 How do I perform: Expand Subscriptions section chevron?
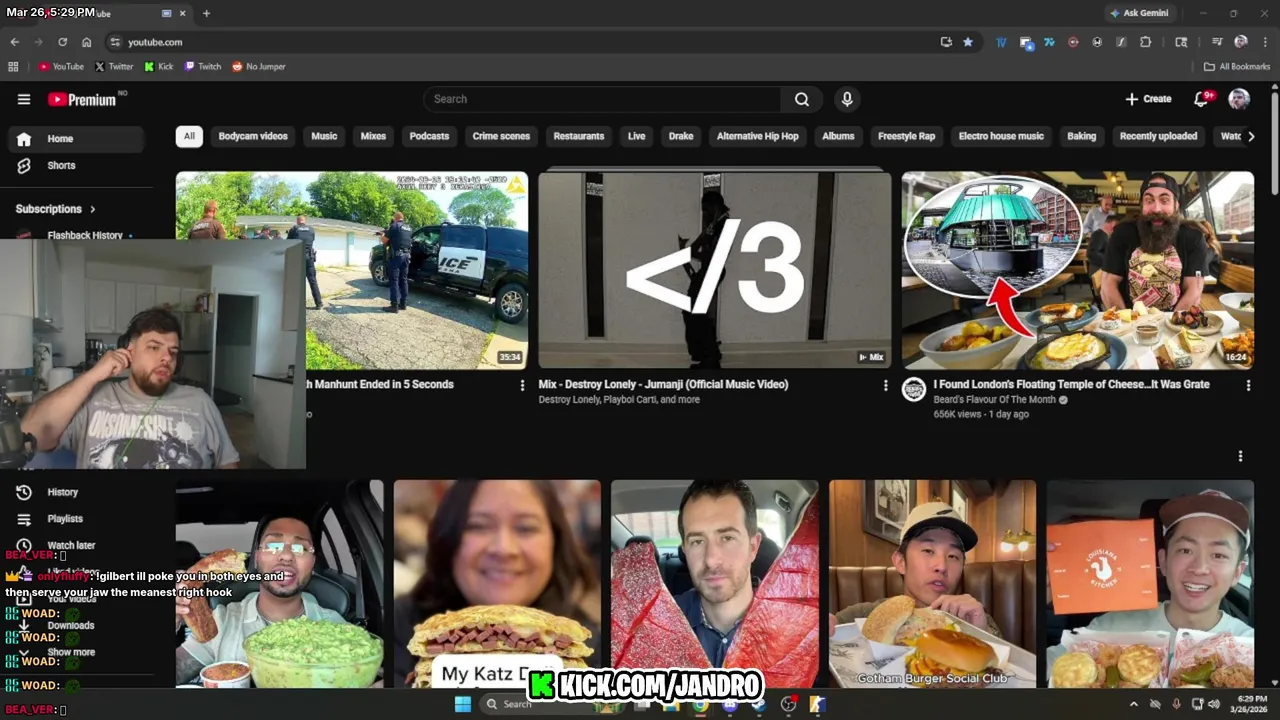click(x=93, y=209)
